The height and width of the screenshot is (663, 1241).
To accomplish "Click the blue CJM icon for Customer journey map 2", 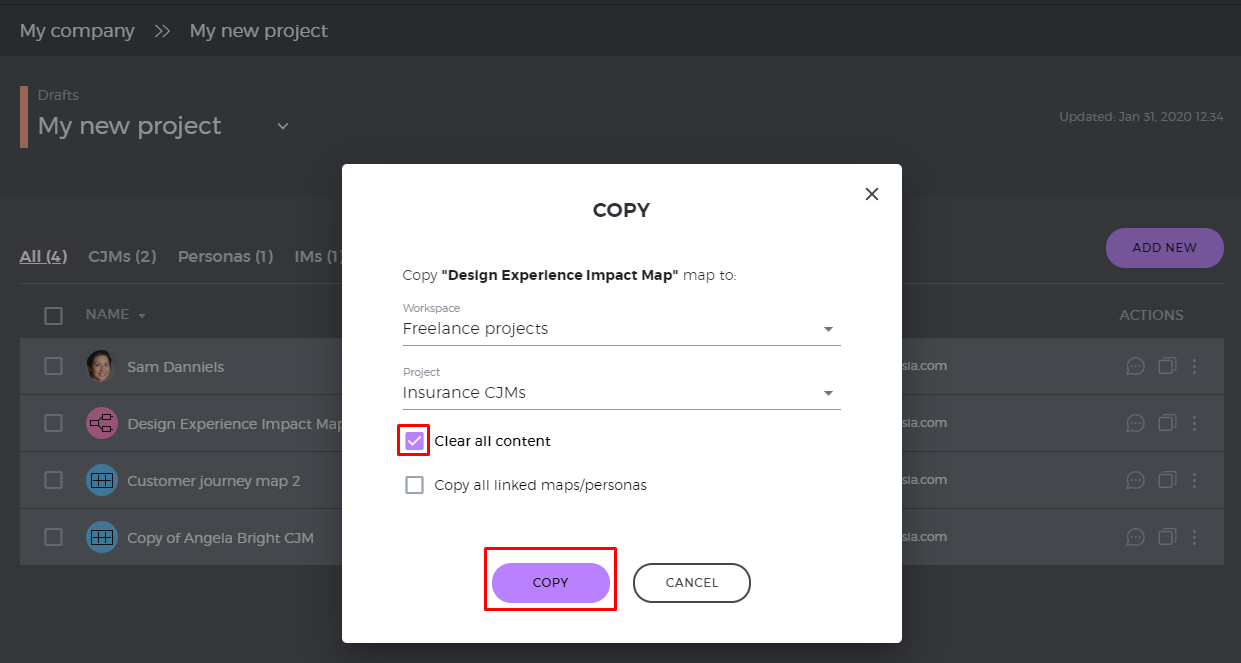I will 102,481.
